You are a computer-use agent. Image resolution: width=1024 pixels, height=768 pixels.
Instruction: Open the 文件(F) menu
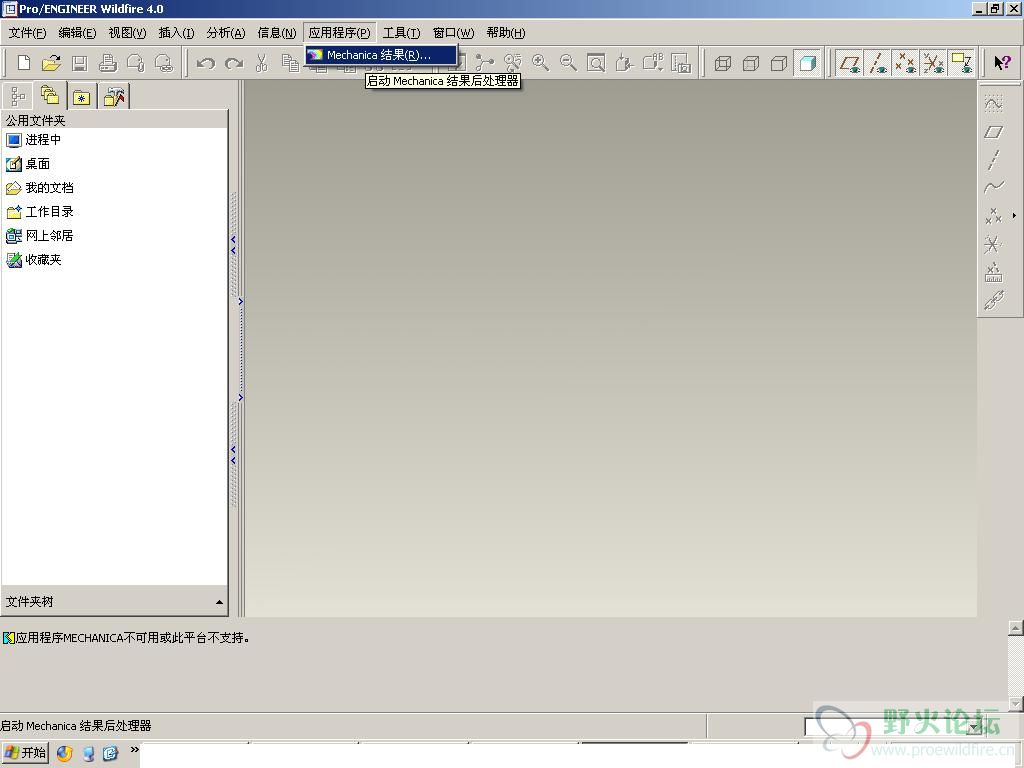(x=27, y=33)
